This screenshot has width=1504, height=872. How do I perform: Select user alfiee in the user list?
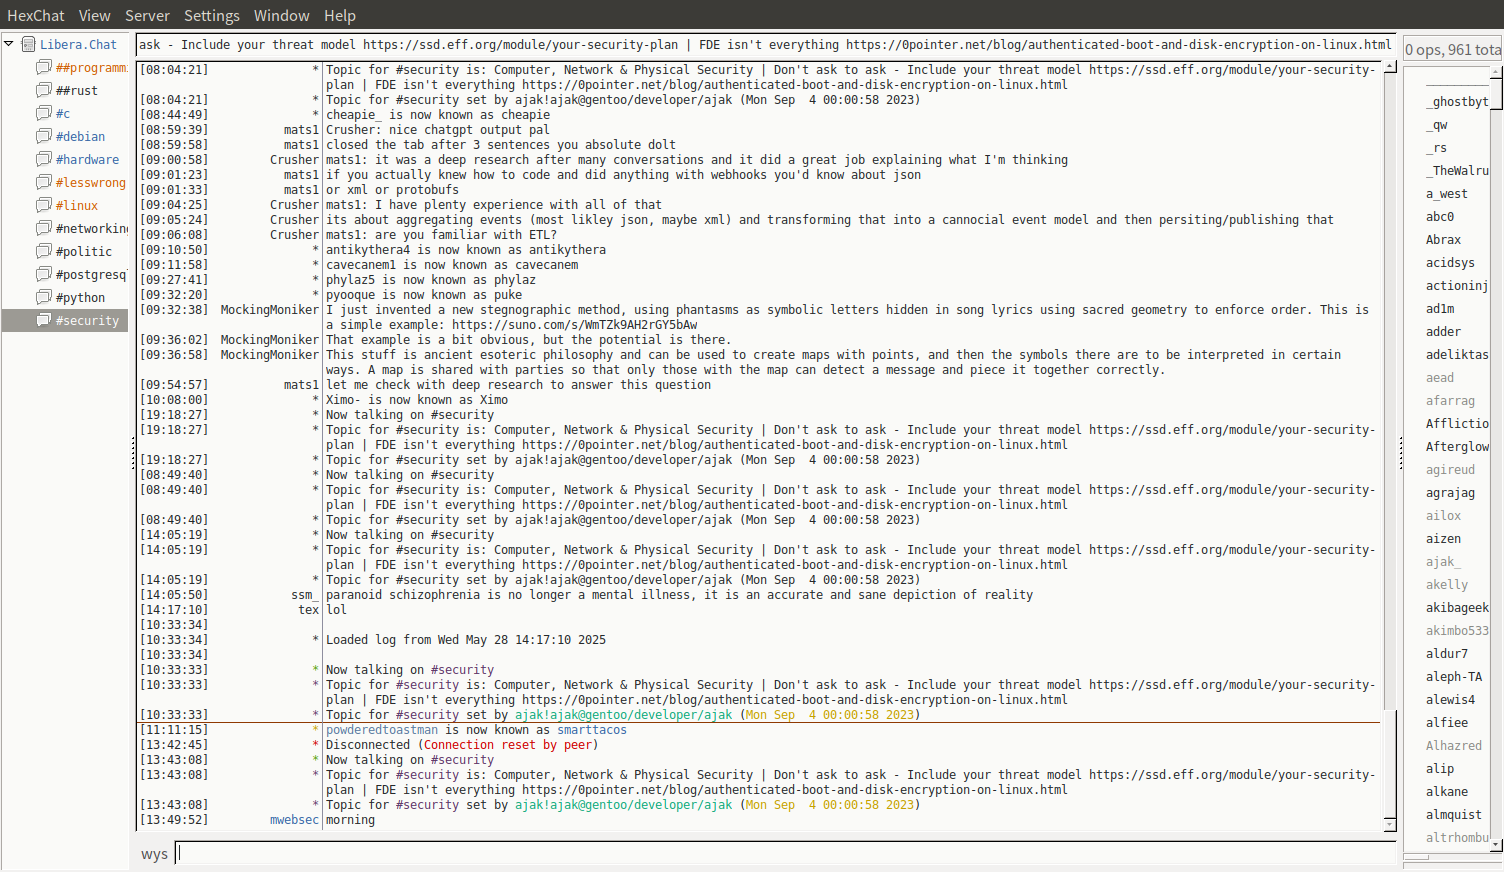coord(1447,723)
